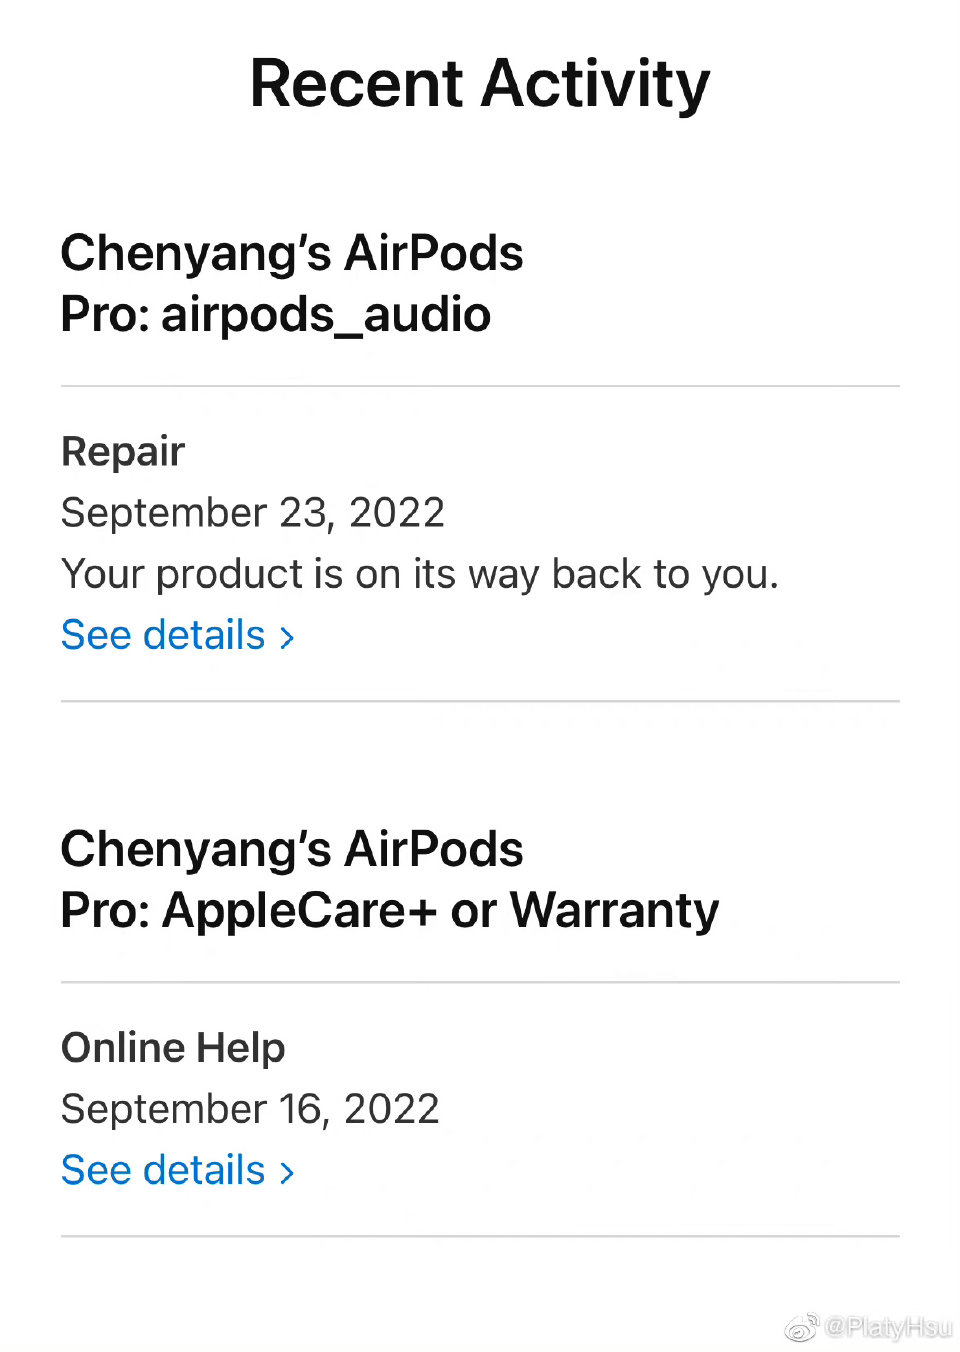Image resolution: width=960 pixels, height=1352 pixels.
Task: Select the AirPods Pro airpods_audio case heading
Action: click(x=291, y=284)
